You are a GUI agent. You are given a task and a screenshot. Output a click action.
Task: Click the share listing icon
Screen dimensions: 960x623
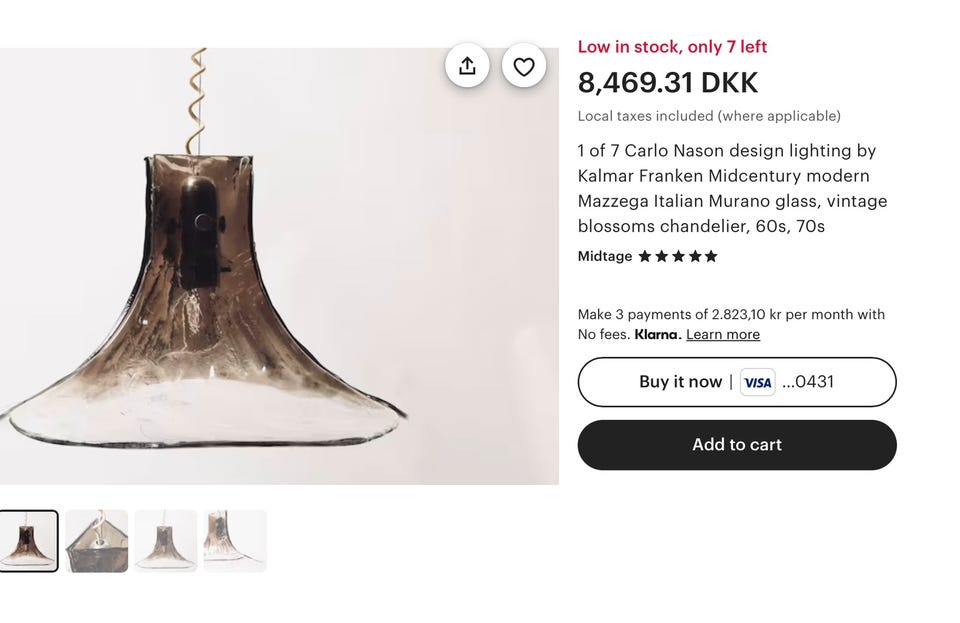[467, 66]
